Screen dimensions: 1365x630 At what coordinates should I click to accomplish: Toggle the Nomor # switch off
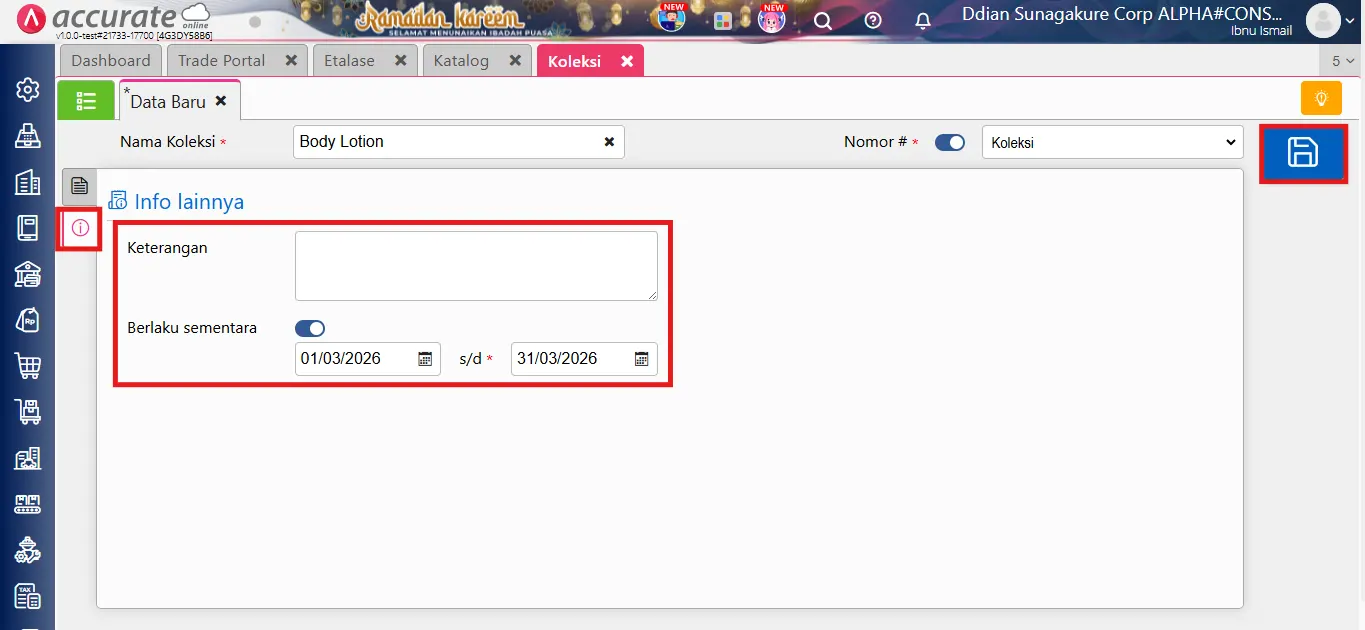(x=949, y=142)
